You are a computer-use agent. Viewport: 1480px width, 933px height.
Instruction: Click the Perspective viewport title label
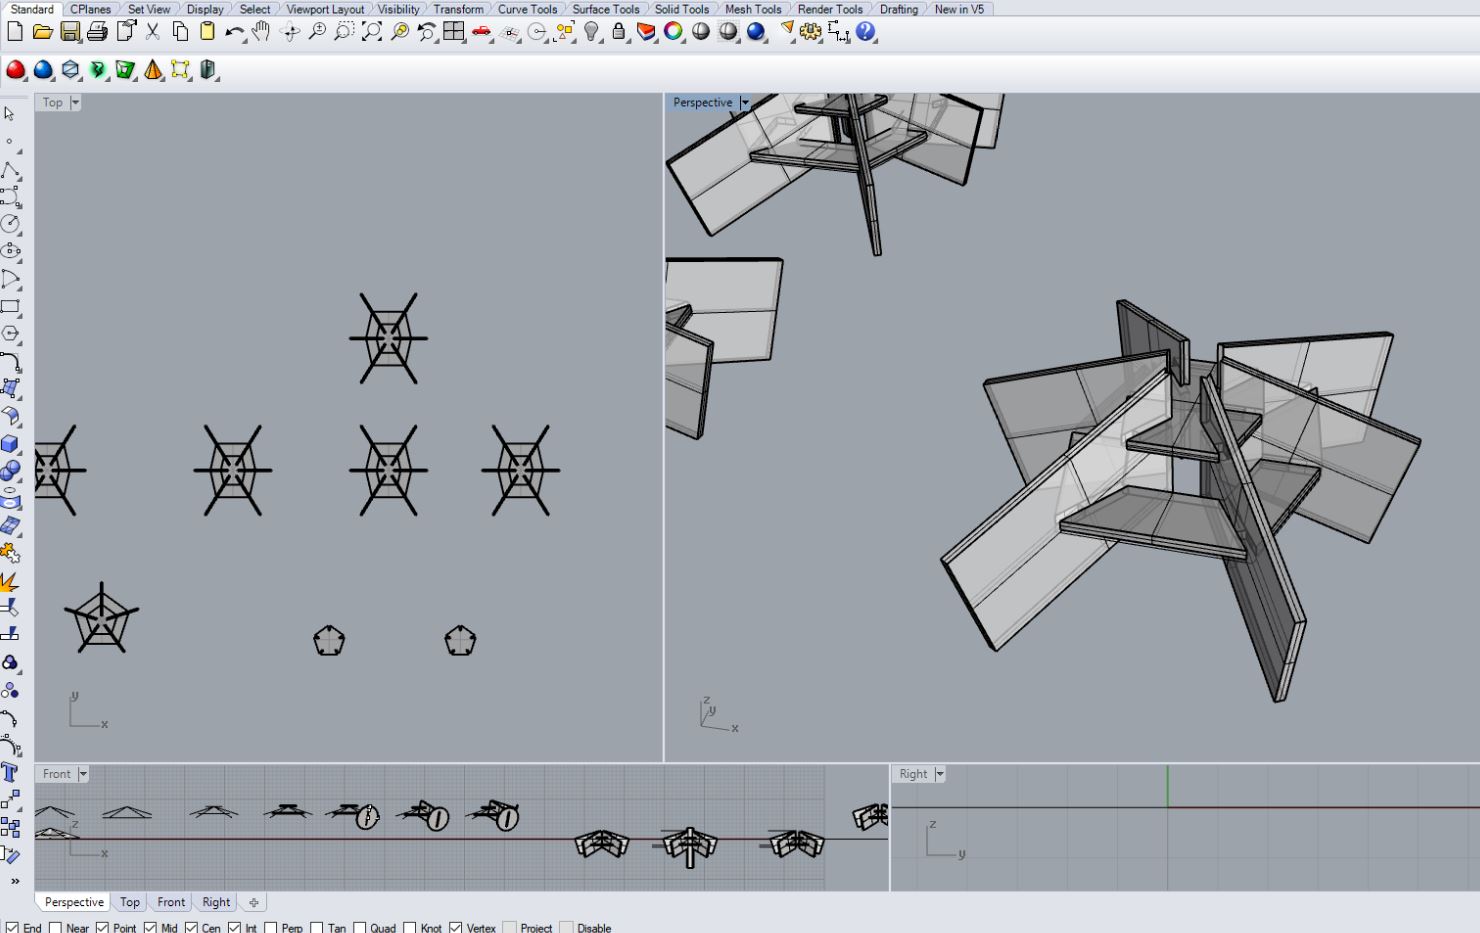[x=702, y=103]
